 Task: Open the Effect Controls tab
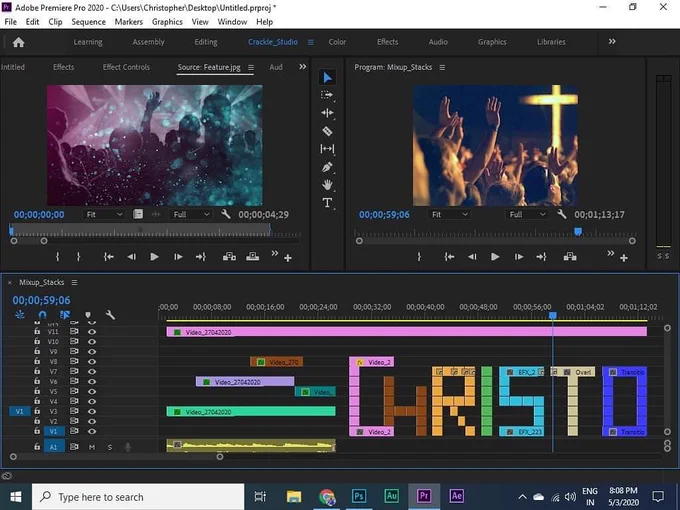click(126, 67)
